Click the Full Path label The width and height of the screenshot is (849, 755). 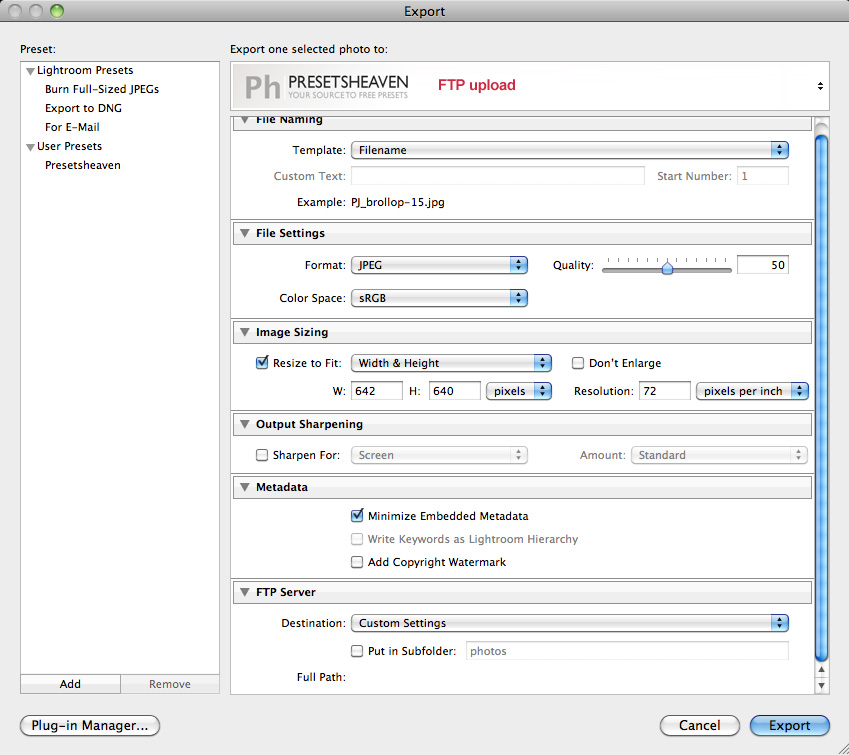321,677
